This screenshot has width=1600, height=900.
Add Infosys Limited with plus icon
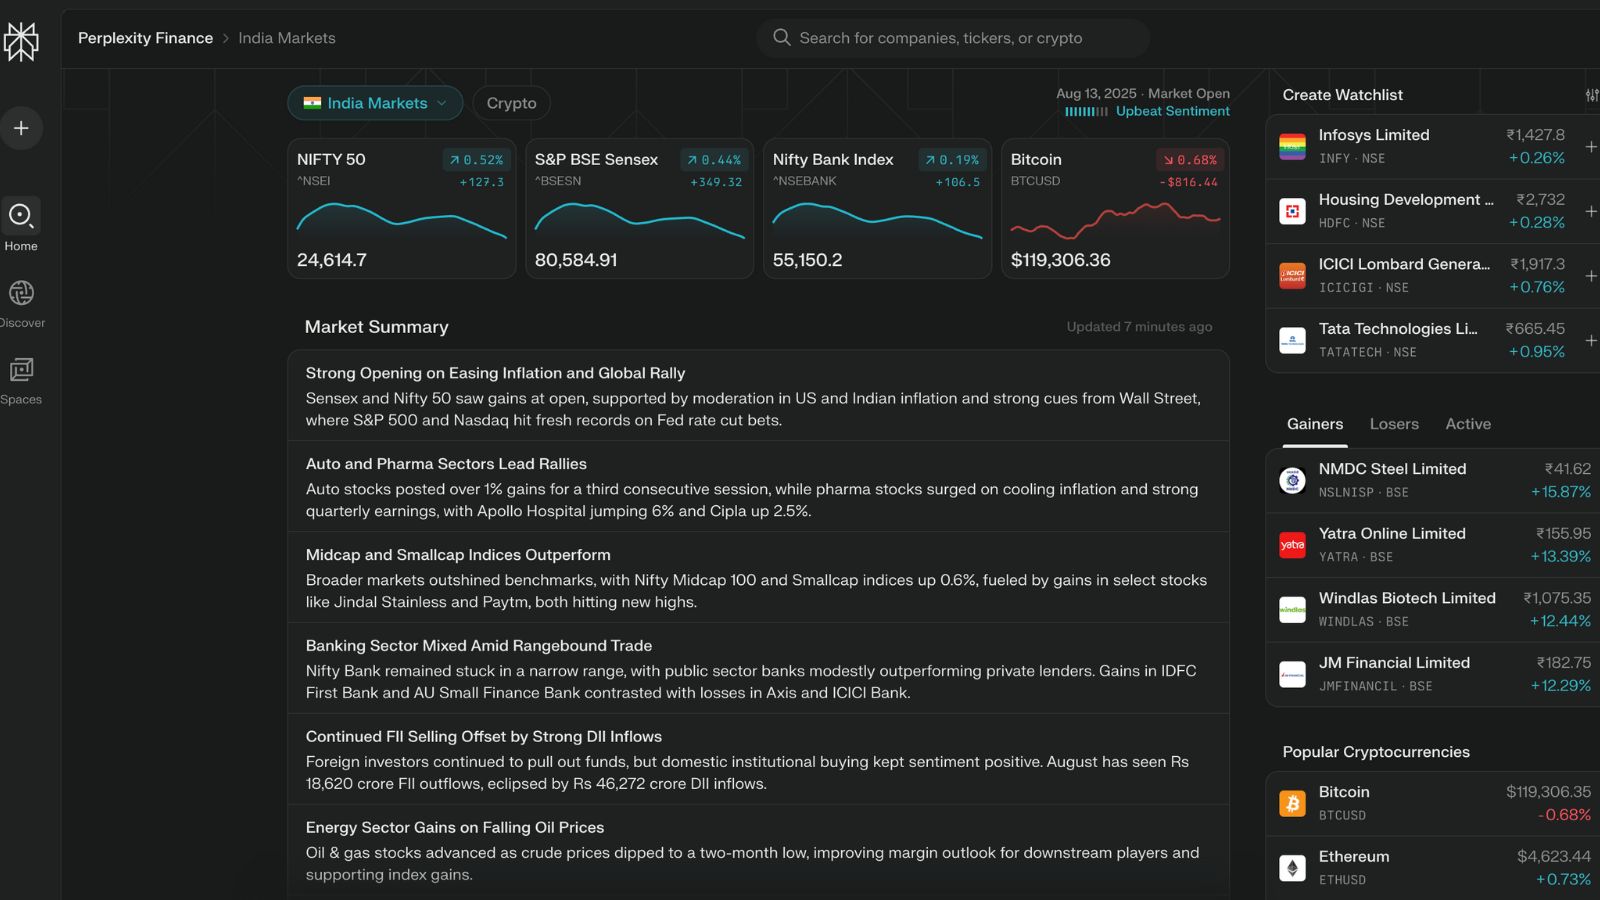click(x=1590, y=147)
